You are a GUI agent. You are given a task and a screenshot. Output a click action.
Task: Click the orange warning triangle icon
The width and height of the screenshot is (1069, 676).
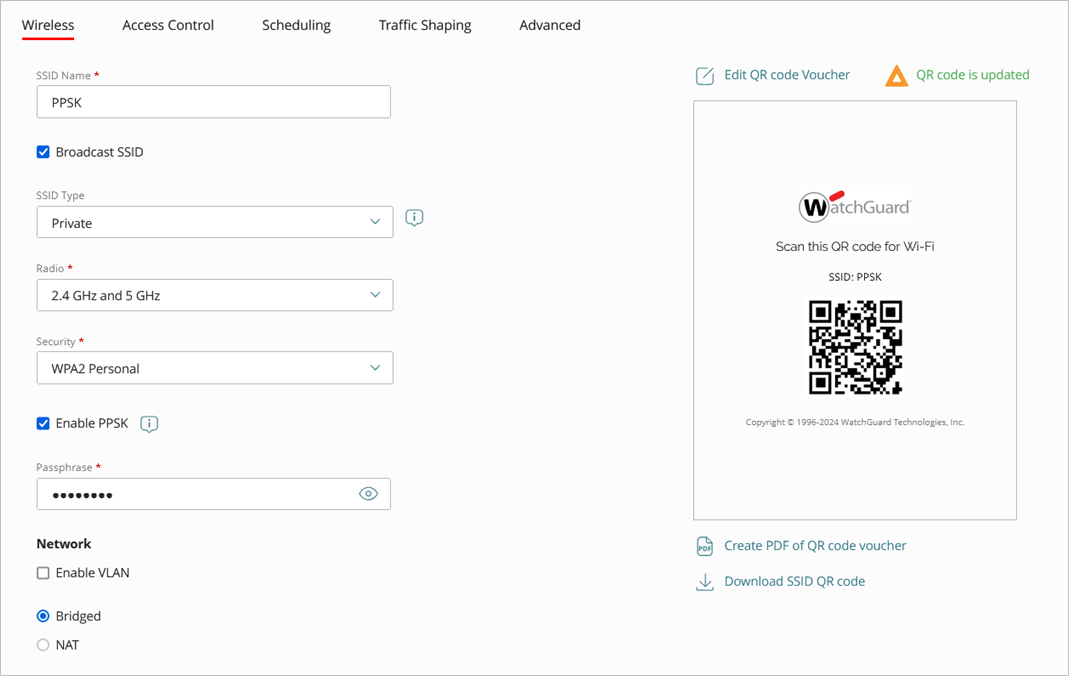tap(897, 76)
